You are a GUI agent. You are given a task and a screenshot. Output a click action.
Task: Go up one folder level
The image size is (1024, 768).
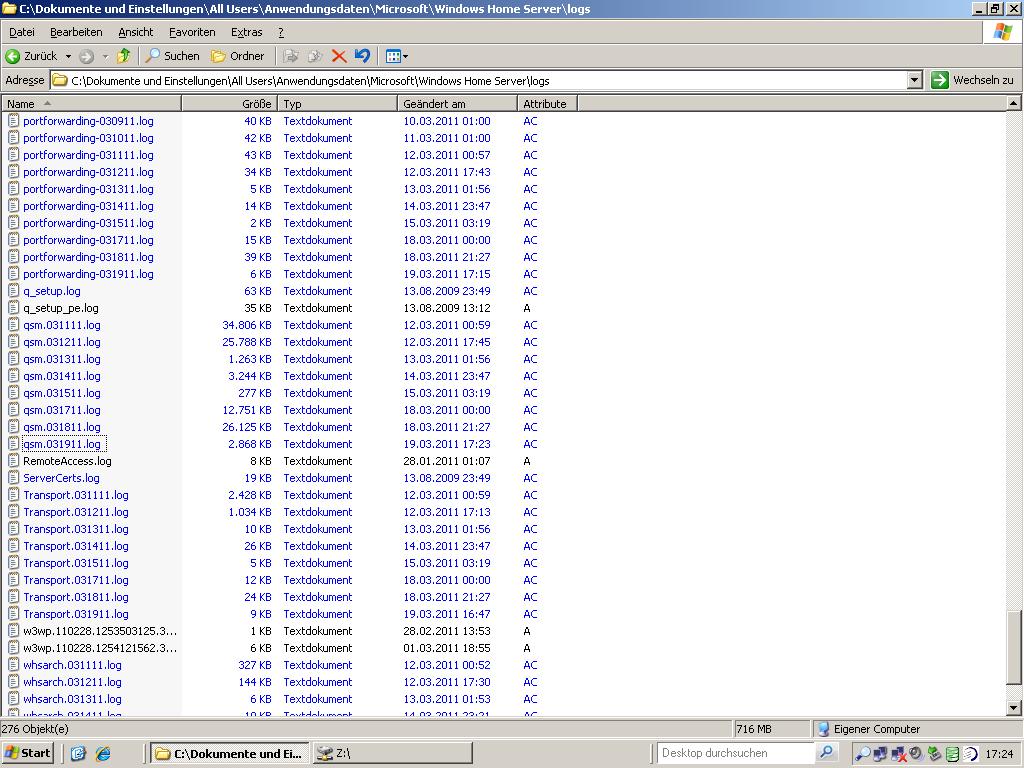coord(123,56)
